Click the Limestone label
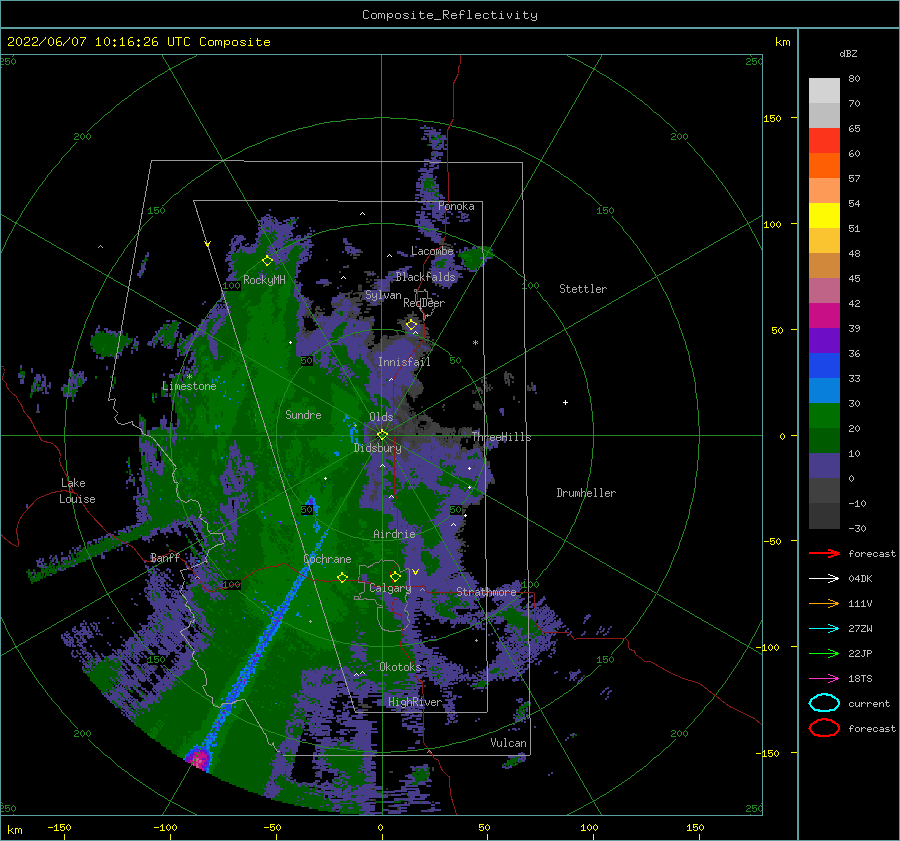This screenshot has height=841, width=900. click(189, 386)
